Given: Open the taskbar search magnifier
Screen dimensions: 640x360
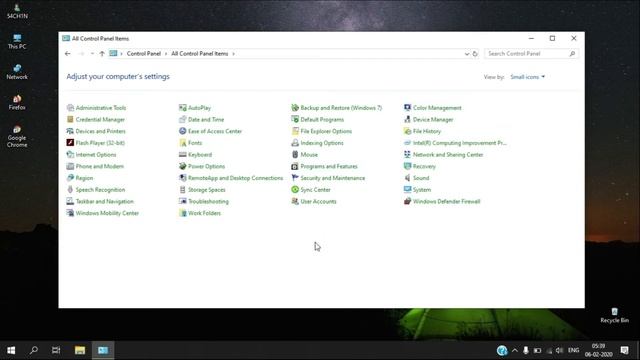Looking at the screenshot, I should click(33, 350).
